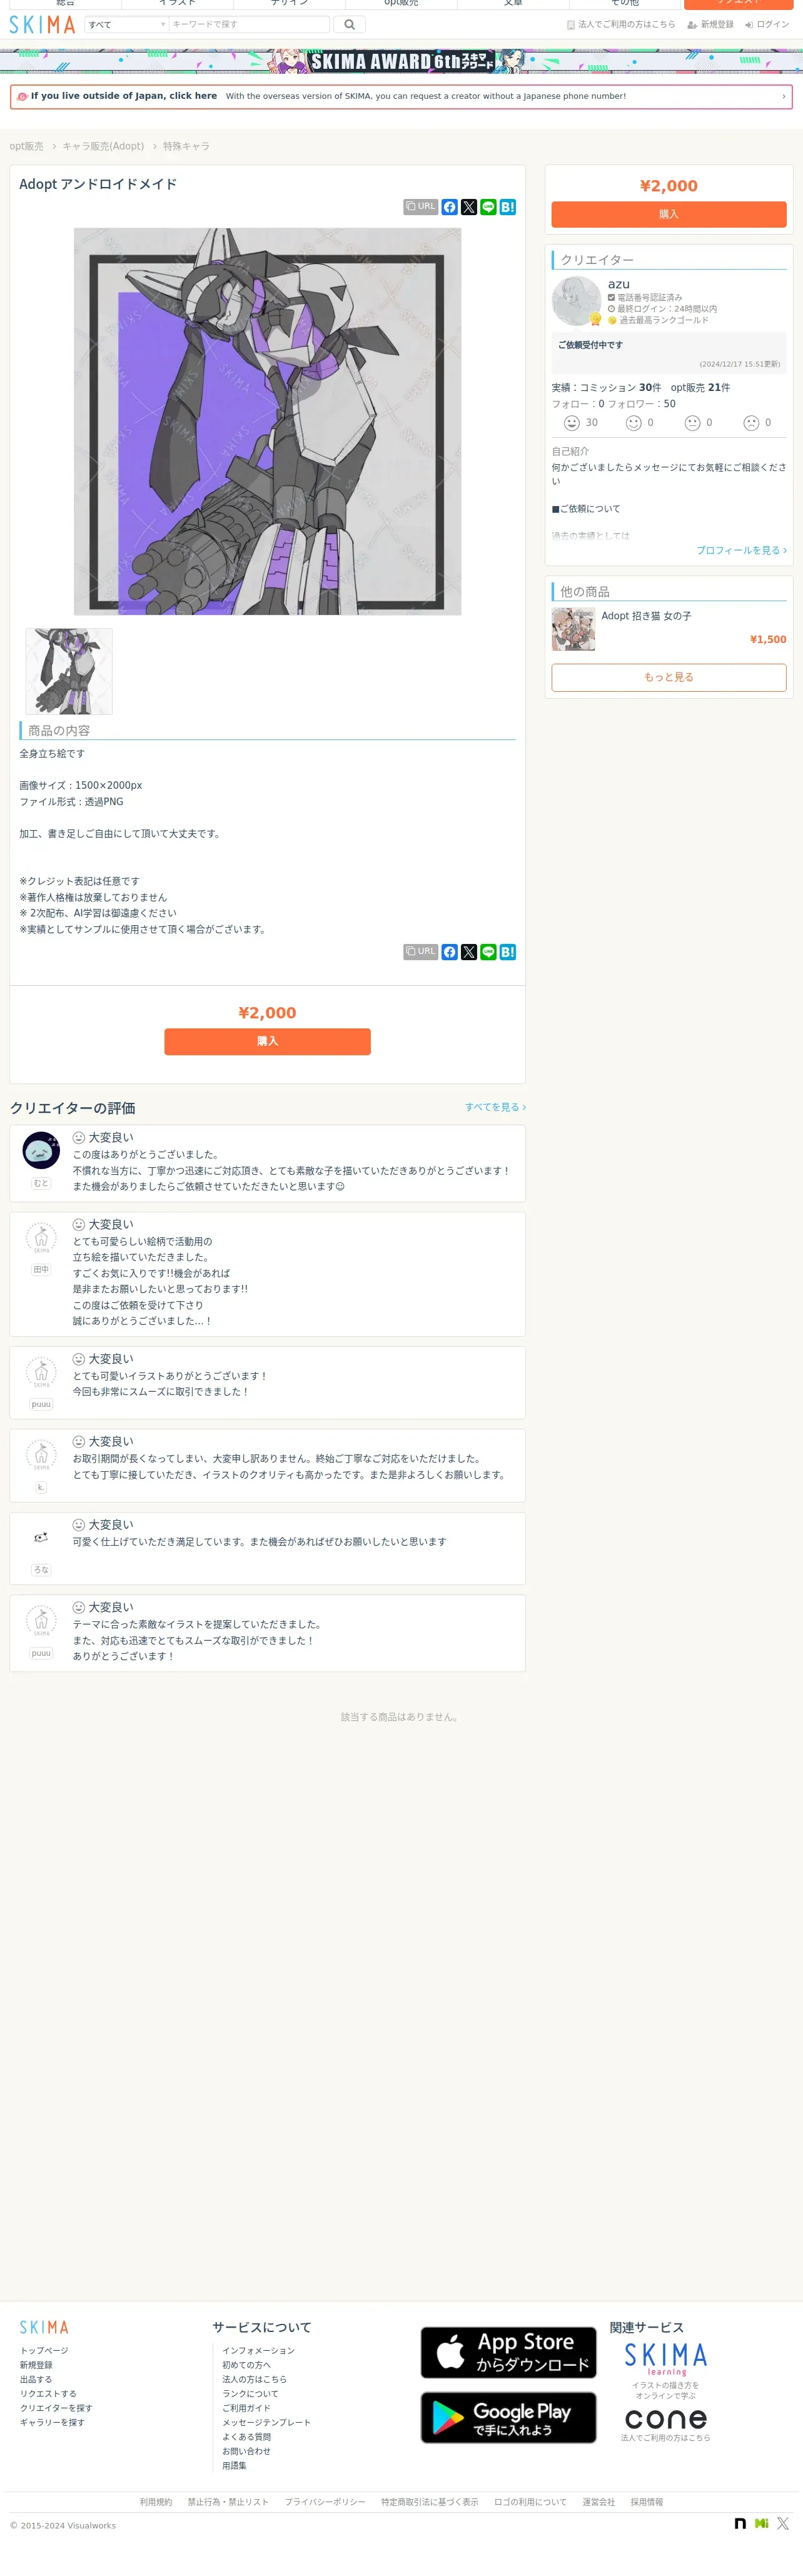Viewport: 803px width, 2576px height.
Task: Open reviewer ろな's avatar
Action: click(x=41, y=1538)
